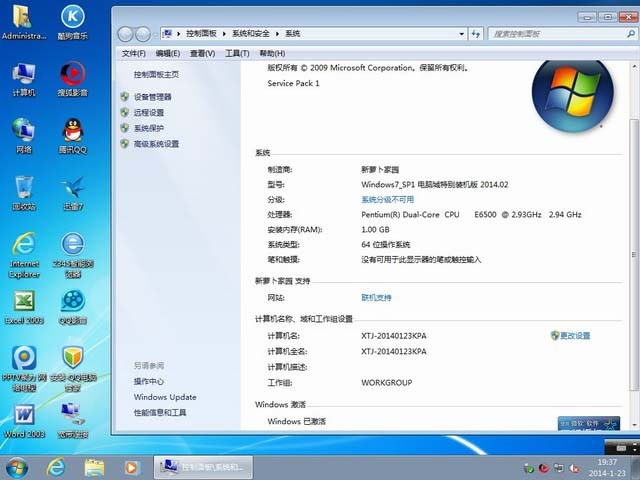Click the Windows Start orb
Screen dimensions: 640x480
click(x=17, y=468)
